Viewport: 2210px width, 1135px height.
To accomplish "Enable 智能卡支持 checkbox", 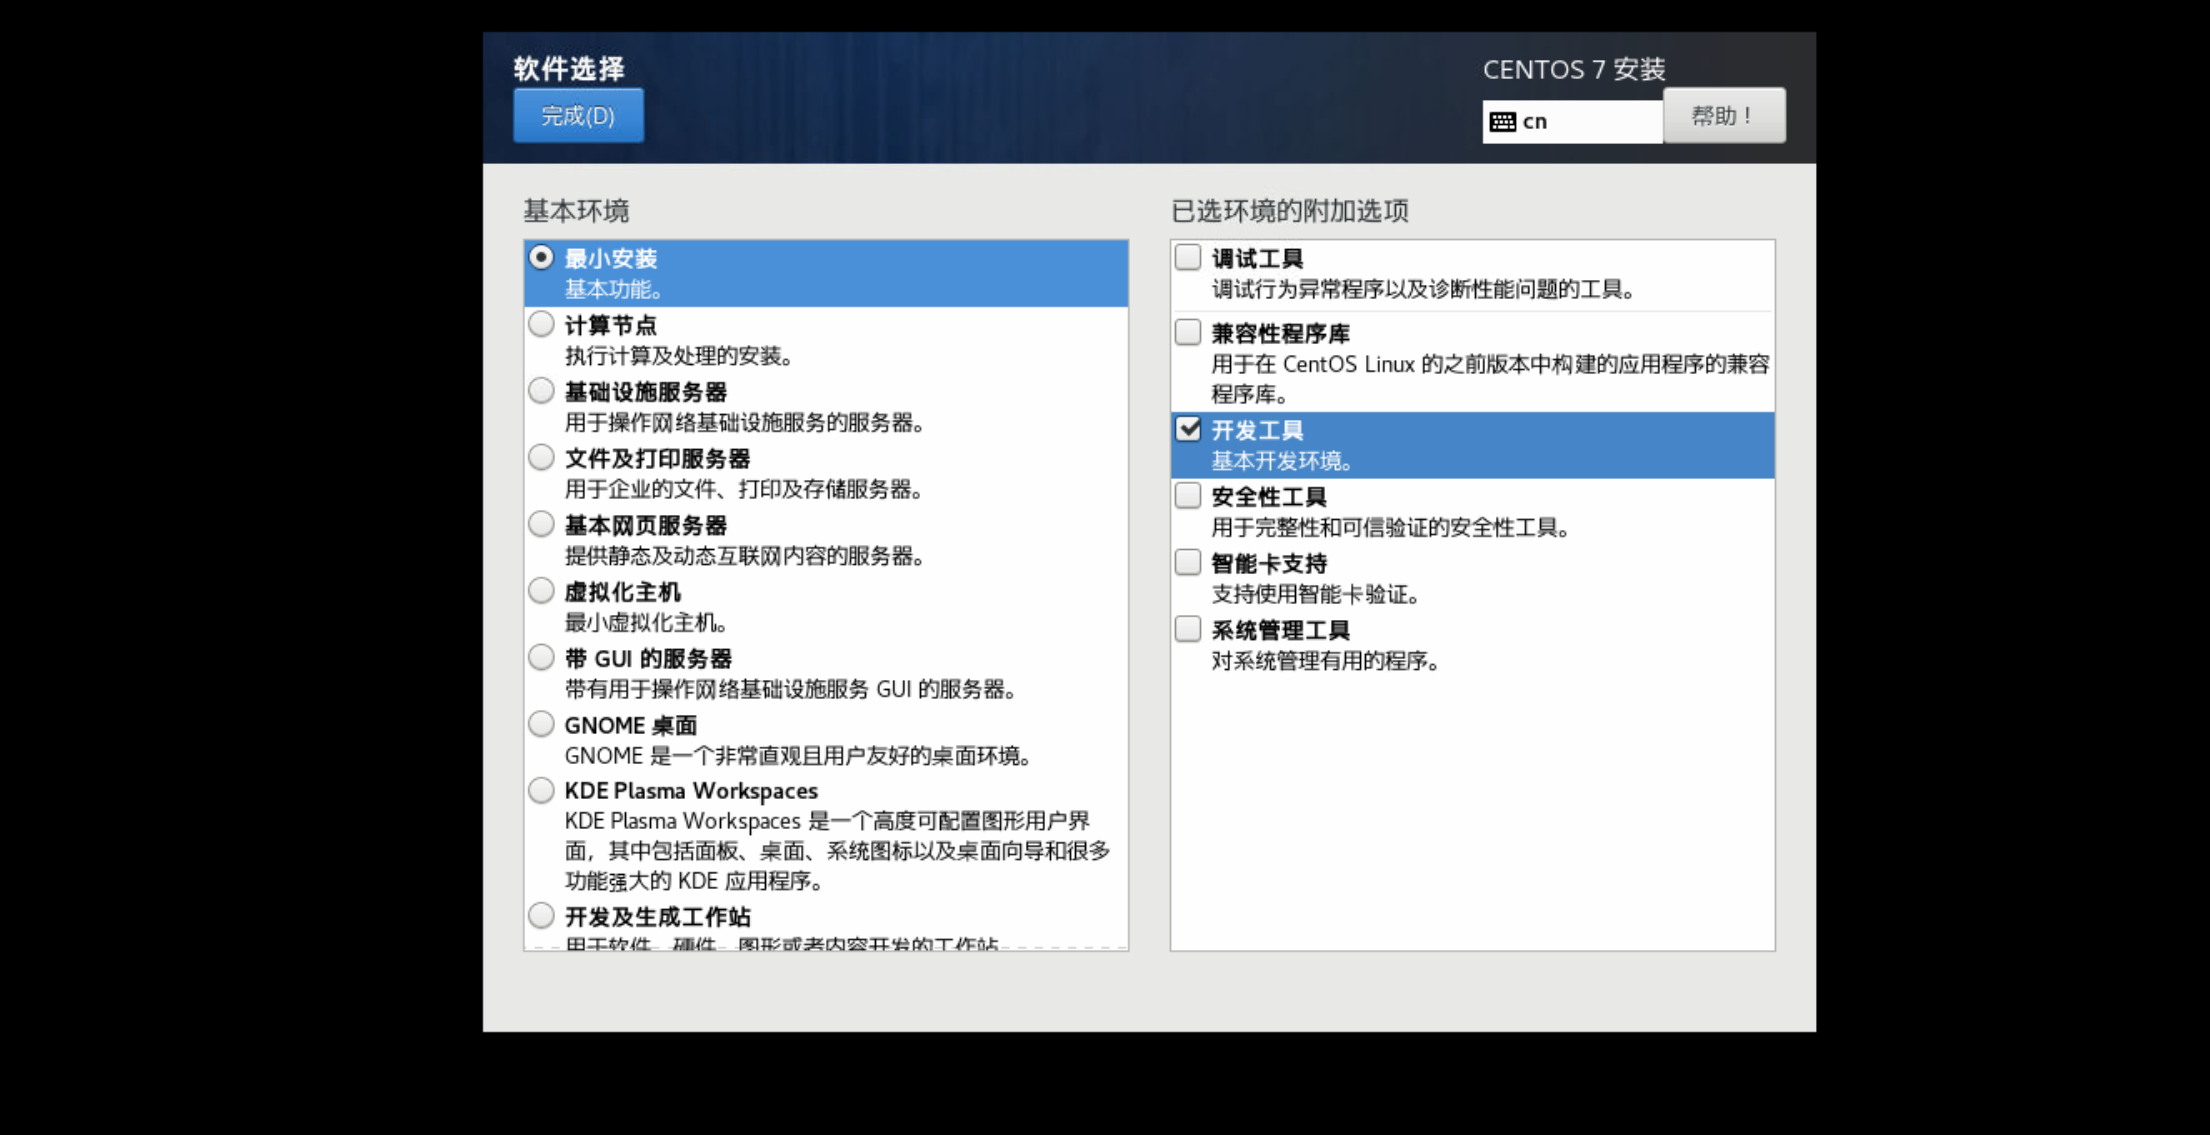I will [x=1188, y=562].
